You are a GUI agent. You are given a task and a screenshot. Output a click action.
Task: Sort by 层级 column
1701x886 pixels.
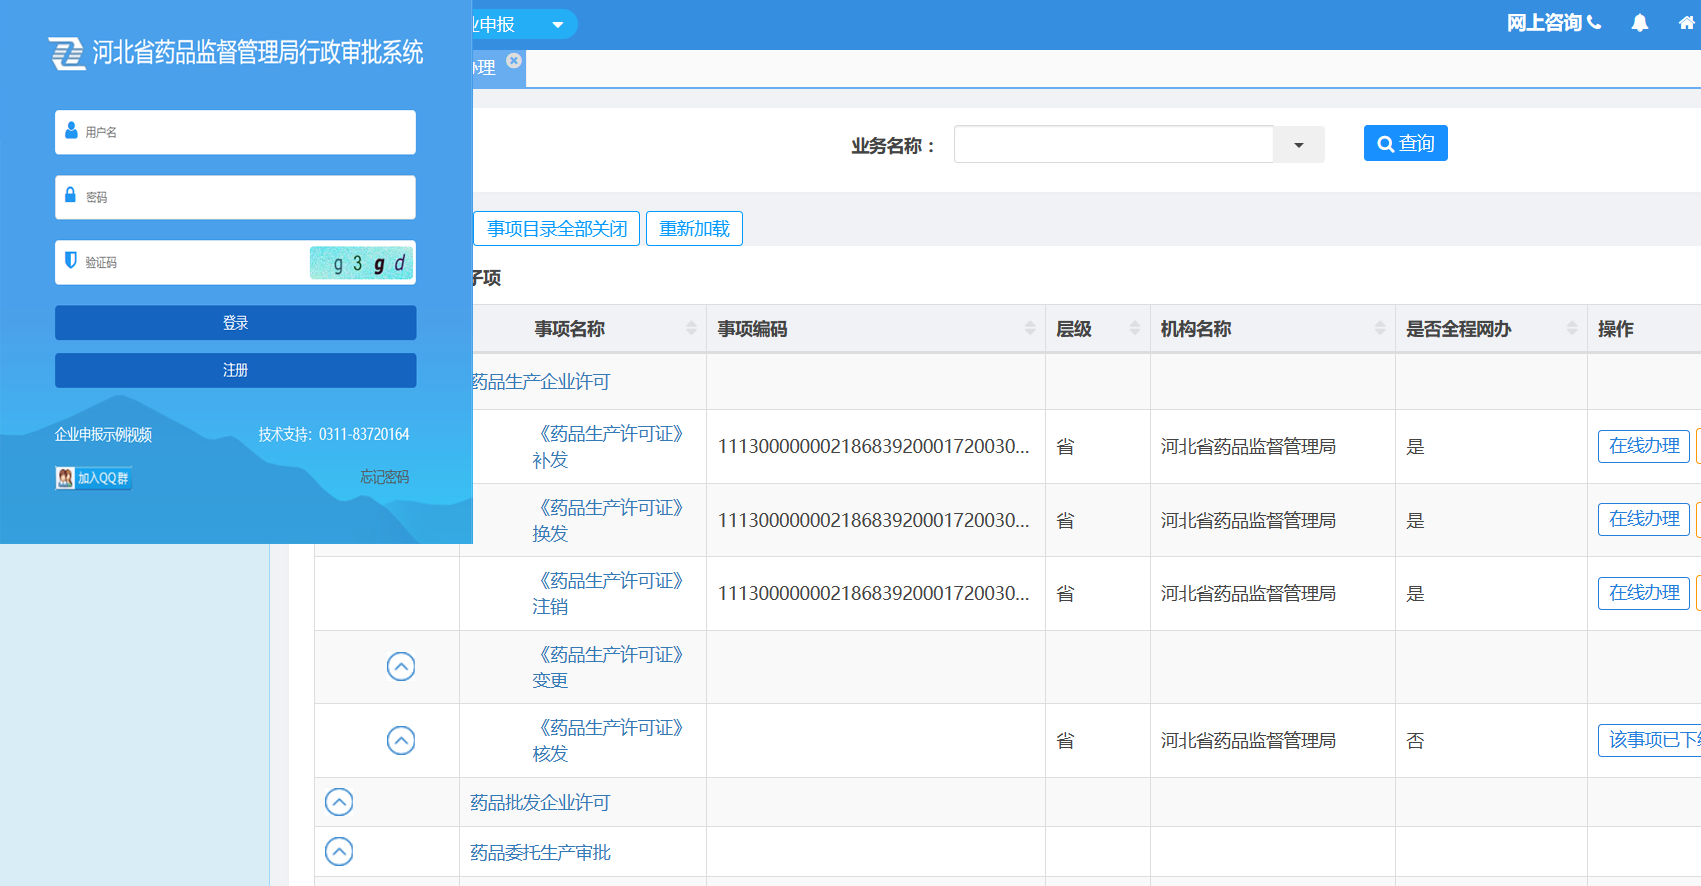pyautogui.click(x=1097, y=329)
